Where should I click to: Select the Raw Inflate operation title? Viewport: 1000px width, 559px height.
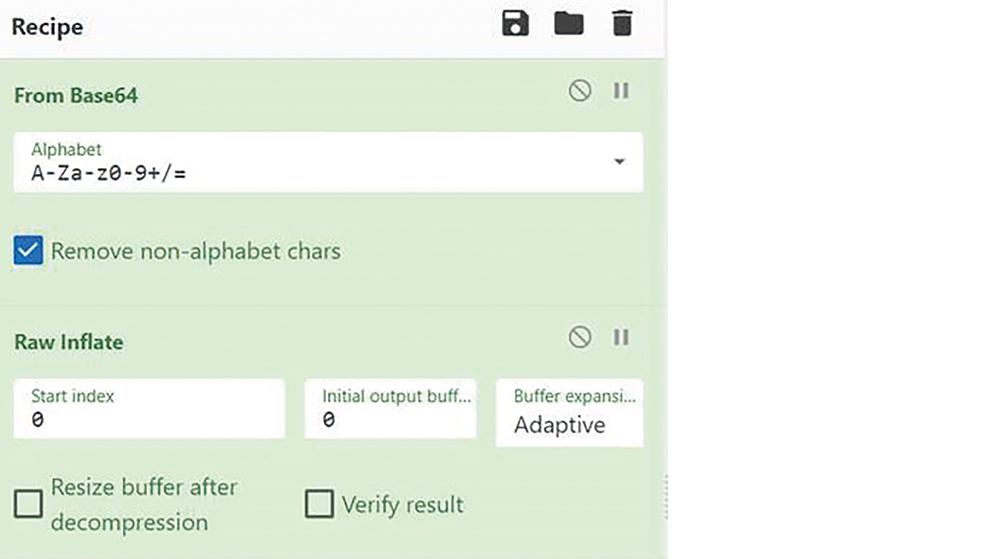pos(69,342)
